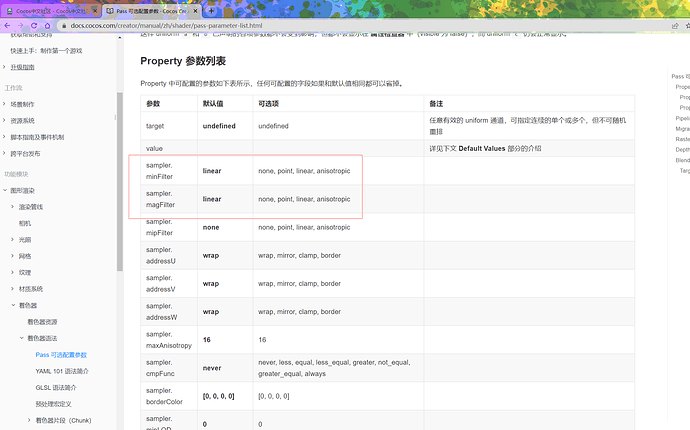
Task: Close the Cocos中文社区 tab
Action: [x=95, y=11]
